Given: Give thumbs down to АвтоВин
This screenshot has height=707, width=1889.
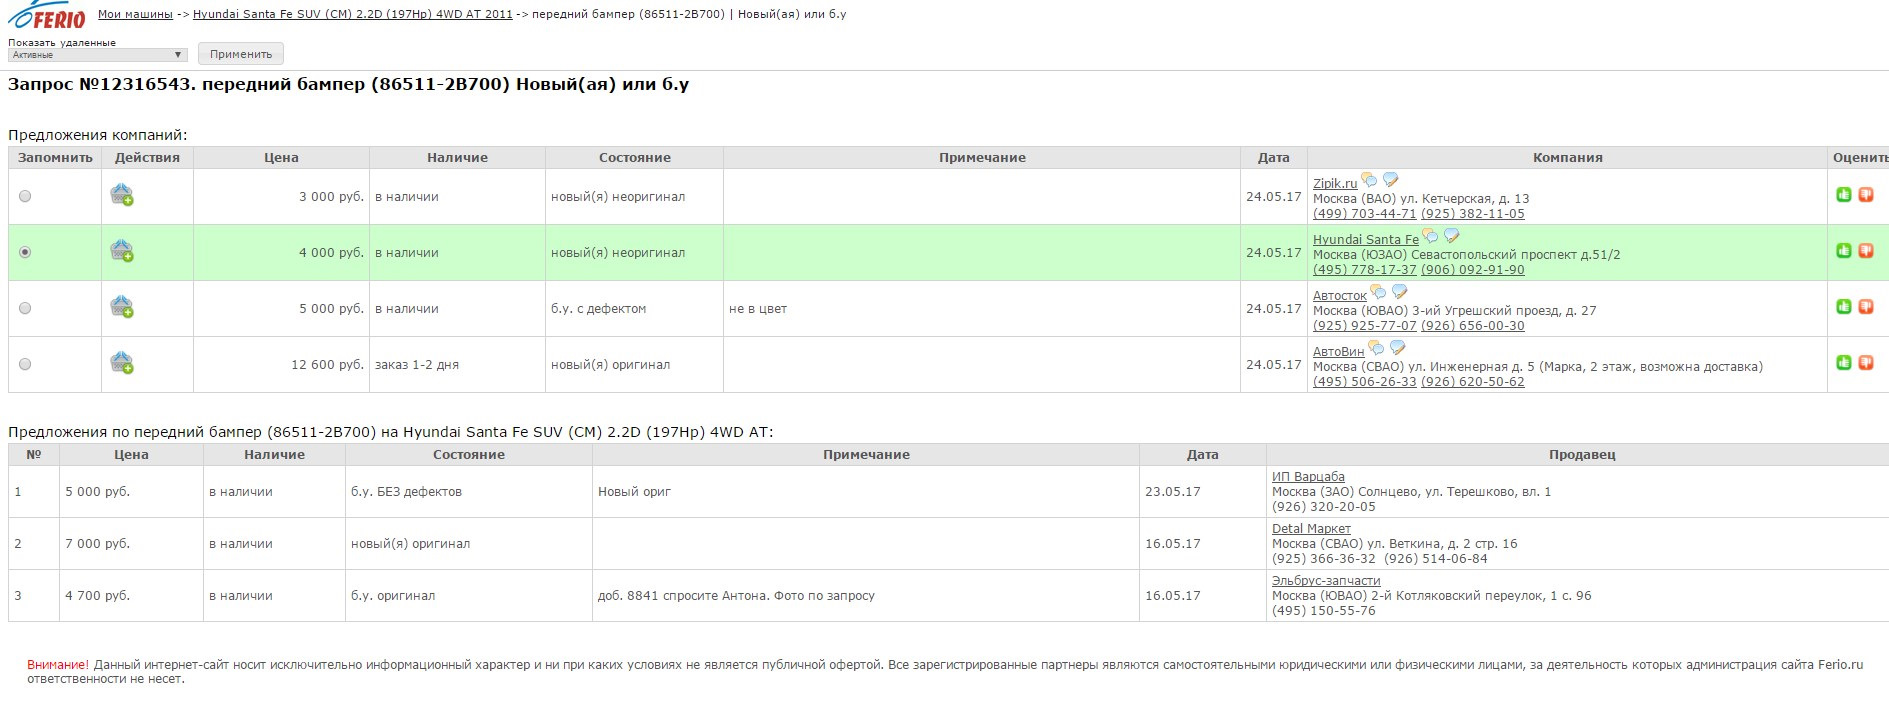Looking at the screenshot, I should [1866, 363].
